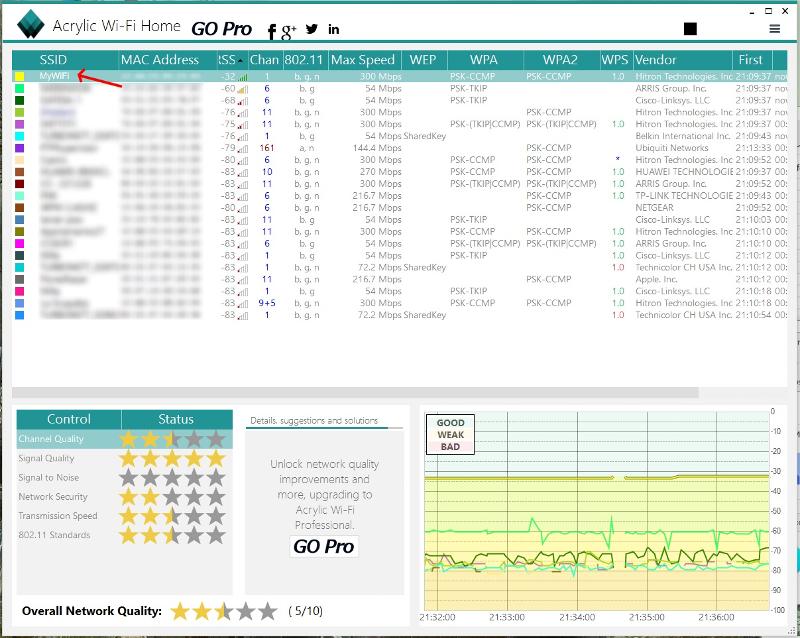Screen dimensions: 800x638
Task: Select the HUAWEI TECHNOLOGIE vendor cell
Action: (683, 172)
